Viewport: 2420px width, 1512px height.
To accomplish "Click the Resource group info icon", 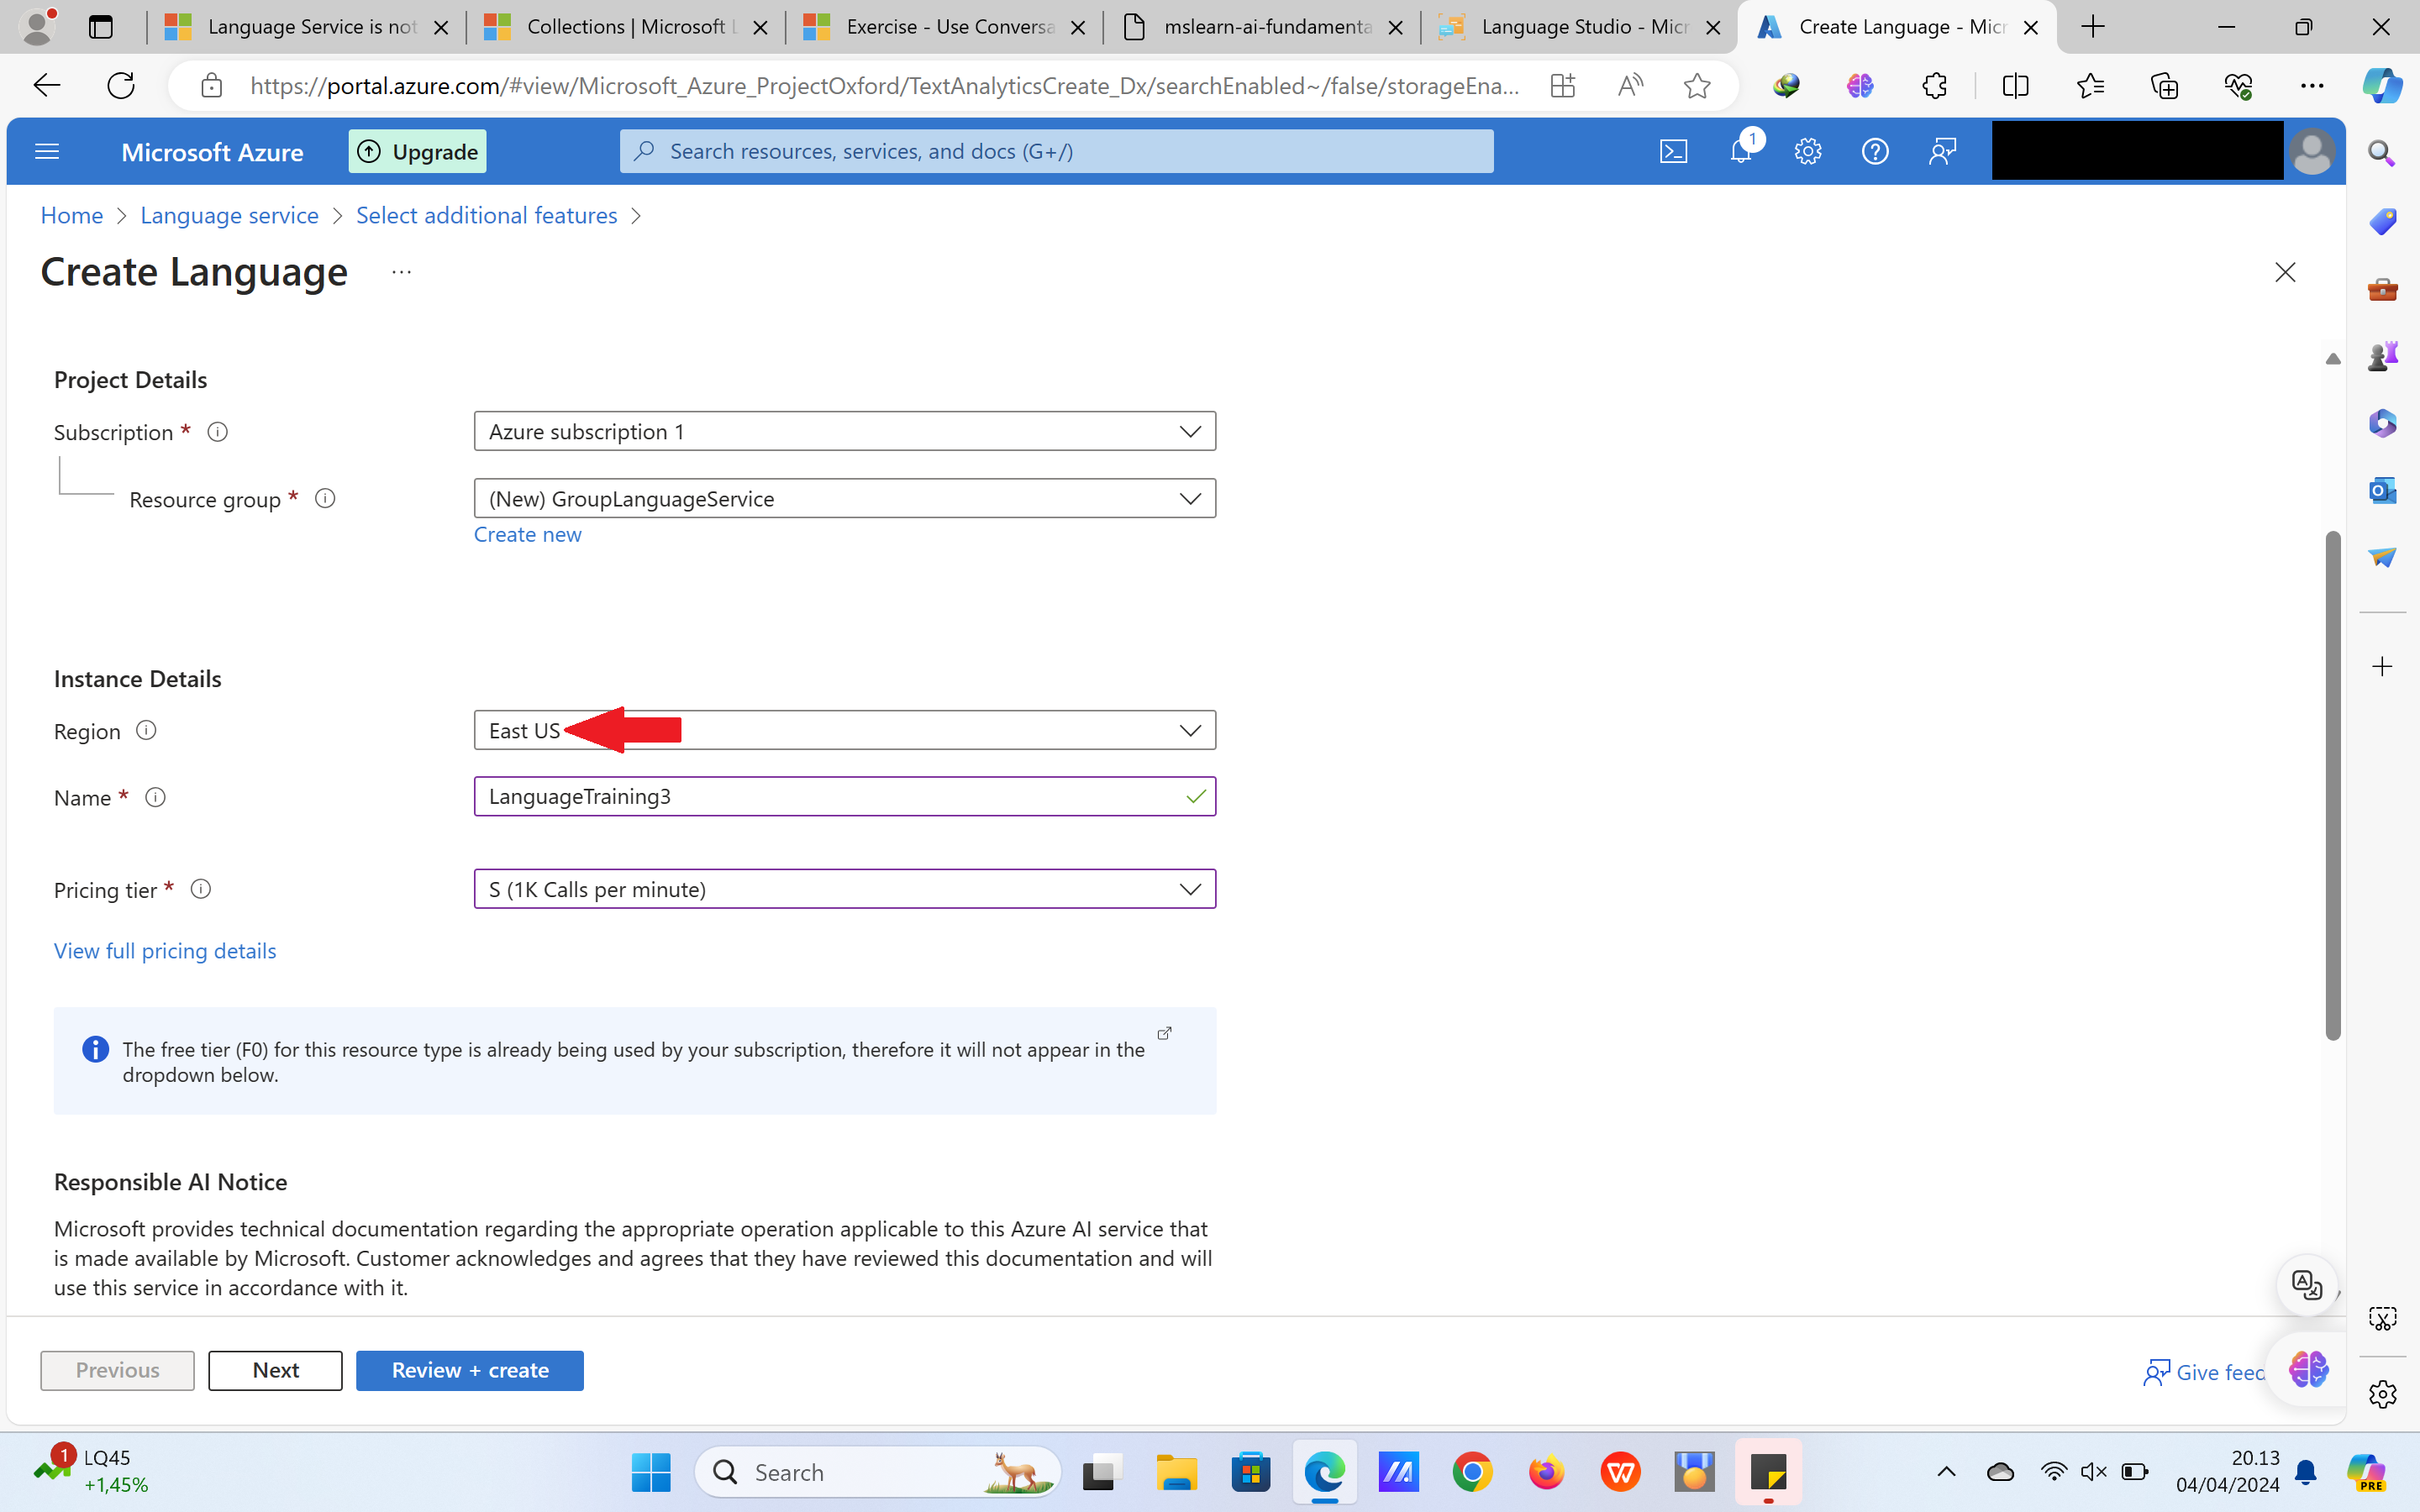I will click(x=325, y=498).
